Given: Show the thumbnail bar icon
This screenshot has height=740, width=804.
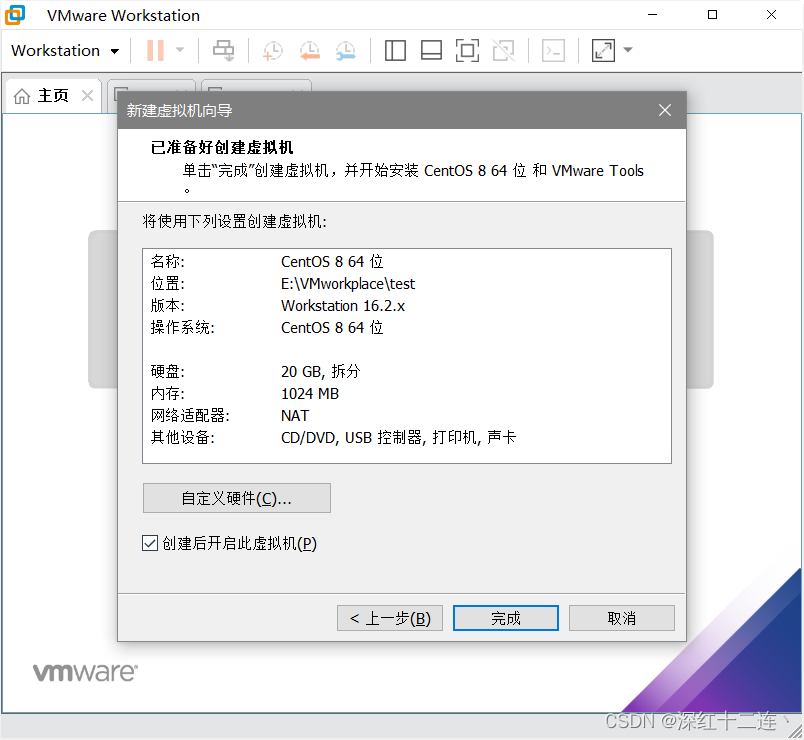Looking at the screenshot, I should [431, 50].
